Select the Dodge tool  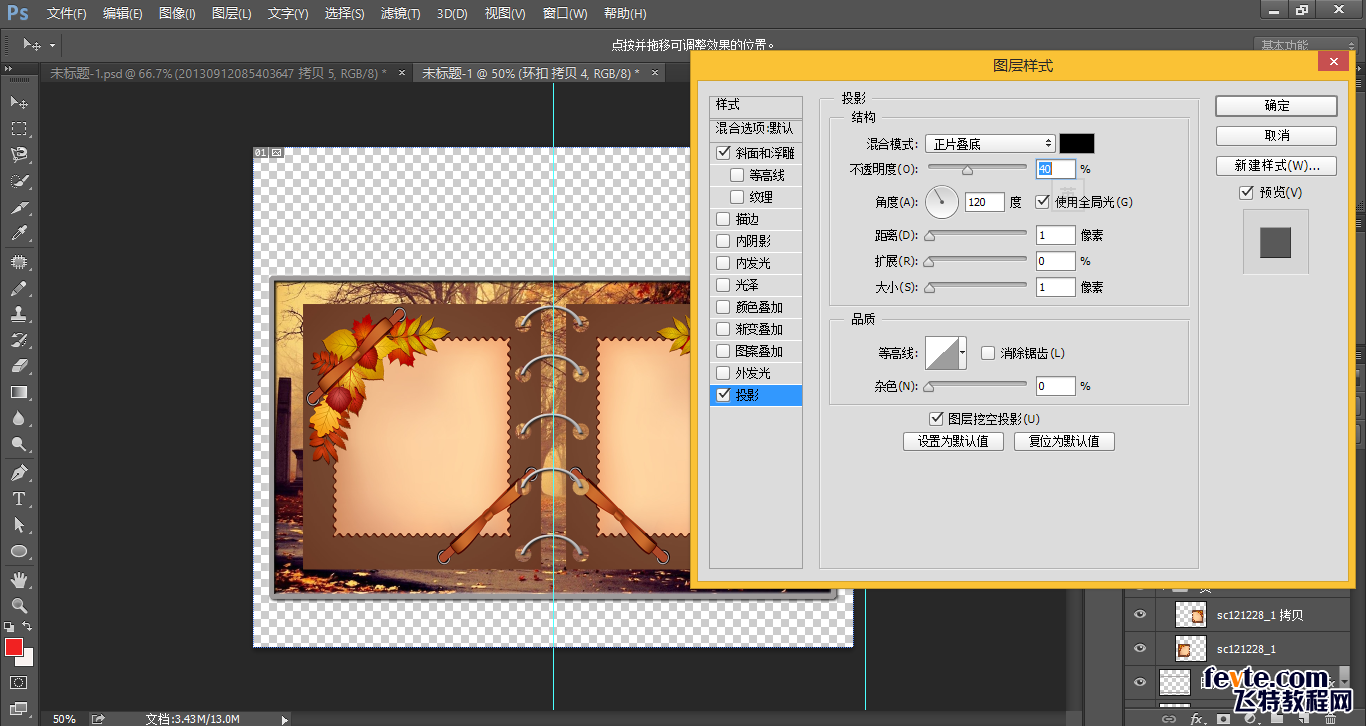click(x=19, y=445)
